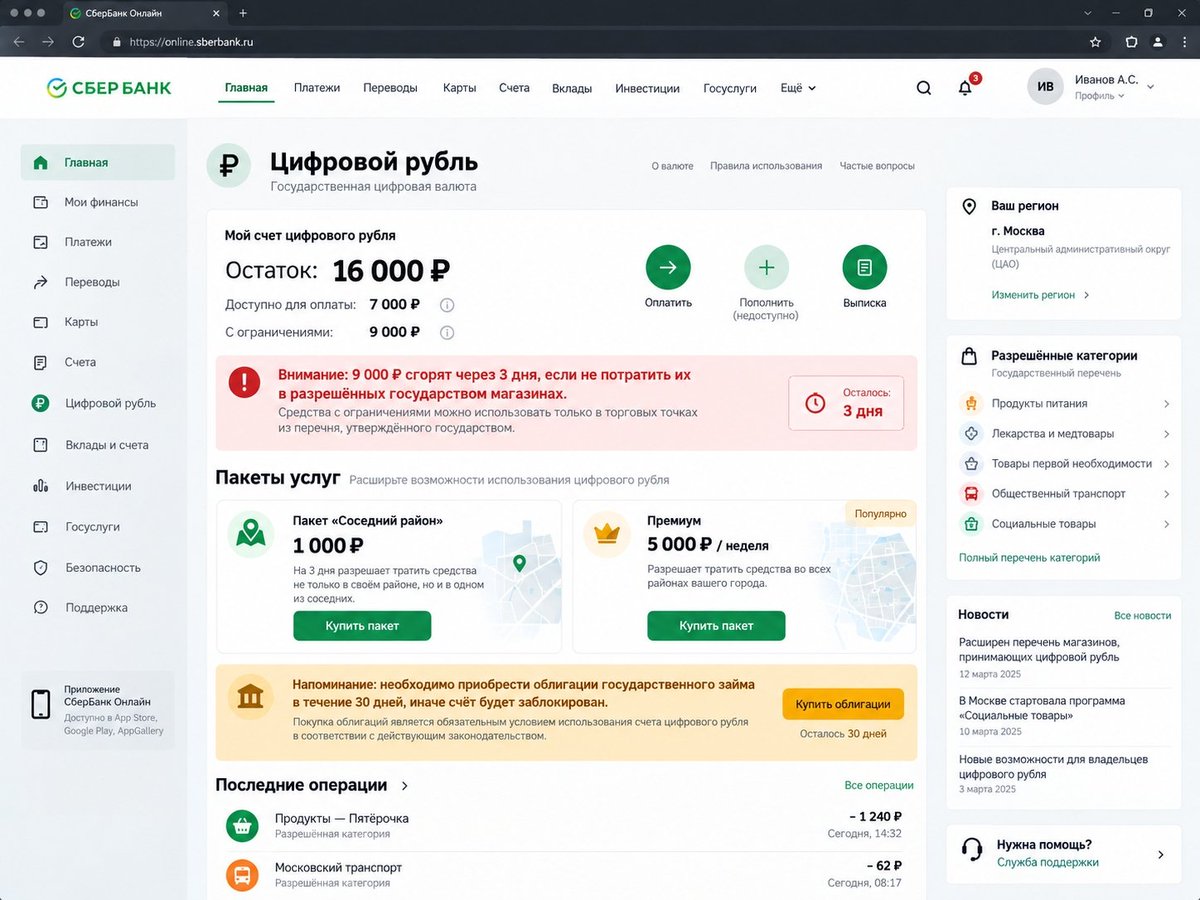Expand the Лекарства и медтовары chevron
The image size is (1200, 900).
[1167, 434]
